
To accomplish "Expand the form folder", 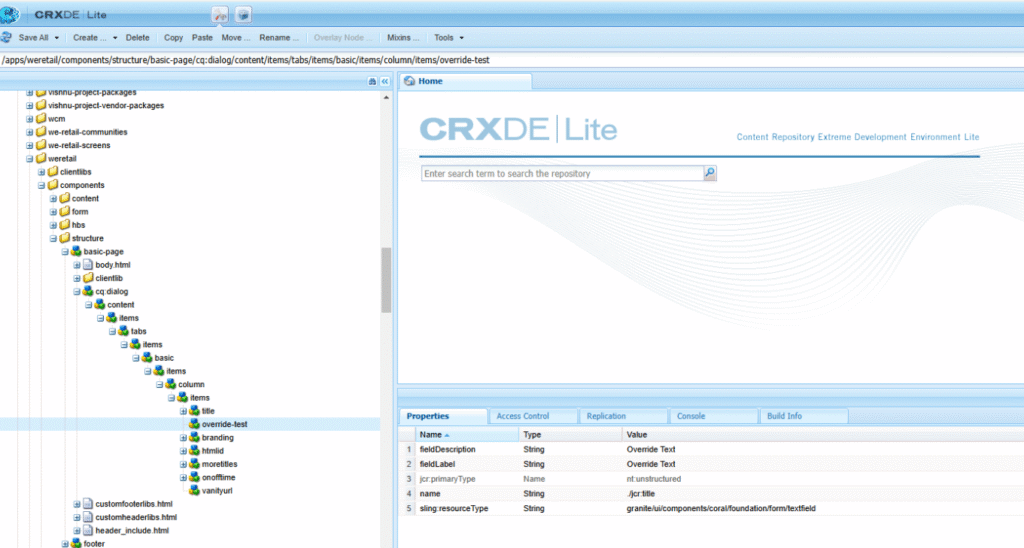I will coord(53,212).
